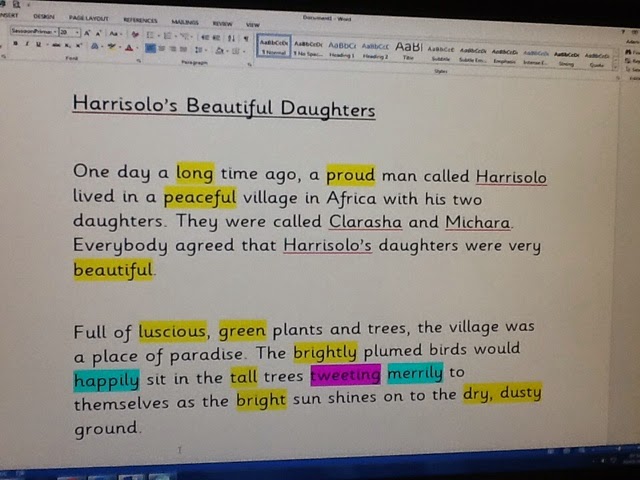Apply the text highlight color pen
This screenshot has height=480, width=640.
[111, 47]
